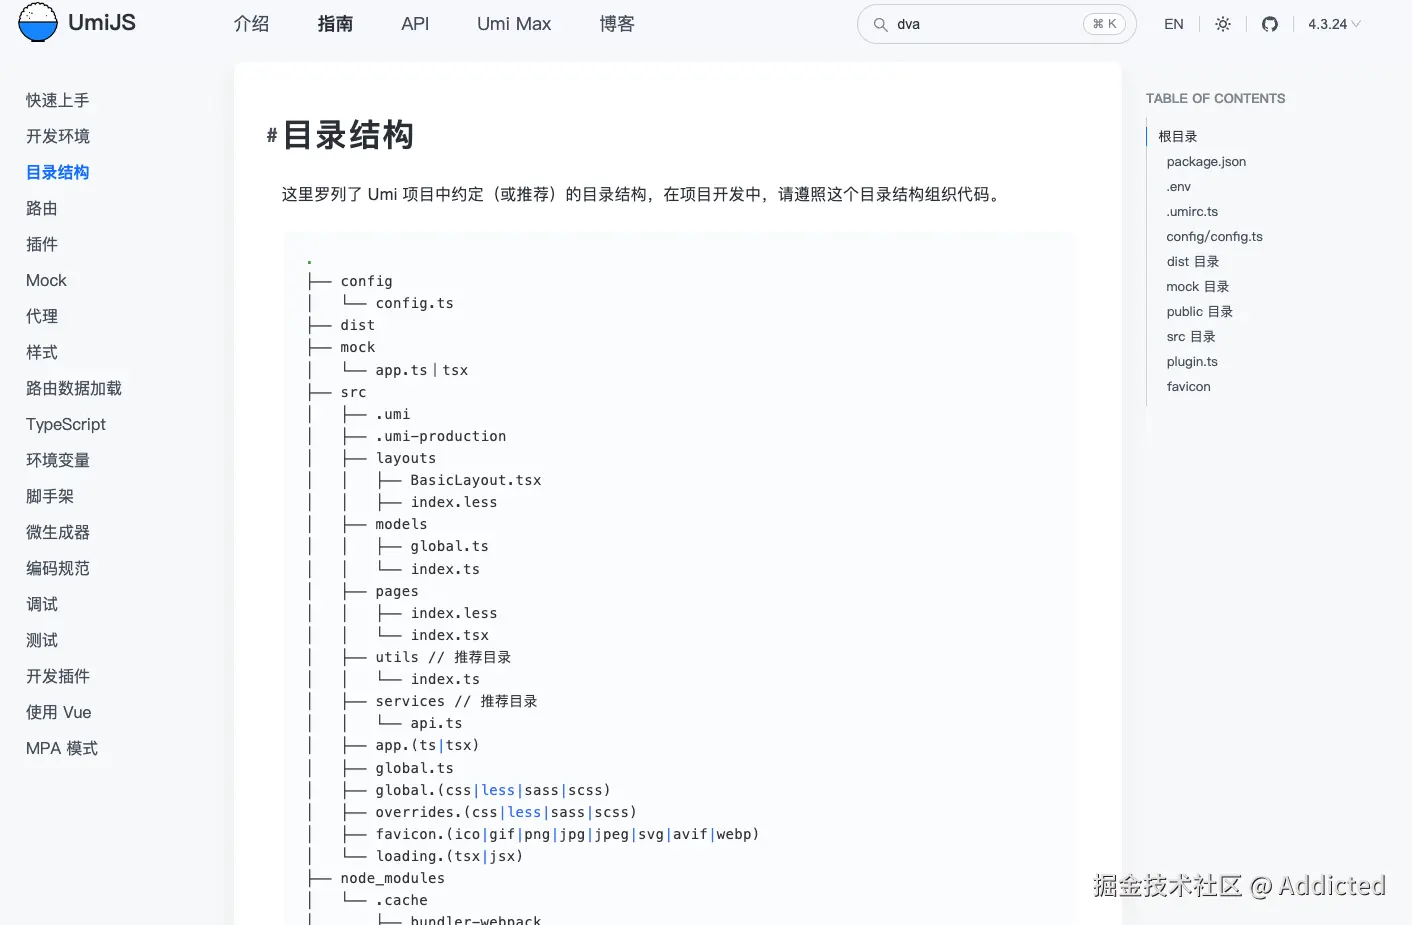The image size is (1412, 925).
Task: Open 路由数据加载 sidebar page
Action: 74,388
